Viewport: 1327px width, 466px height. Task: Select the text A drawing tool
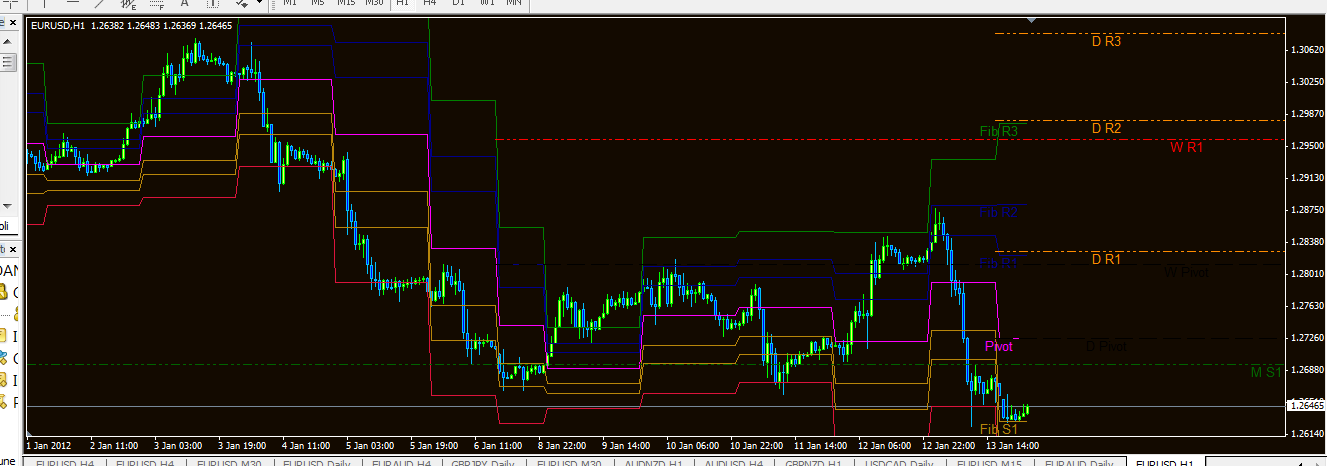pyautogui.click(x=184, y=3)
